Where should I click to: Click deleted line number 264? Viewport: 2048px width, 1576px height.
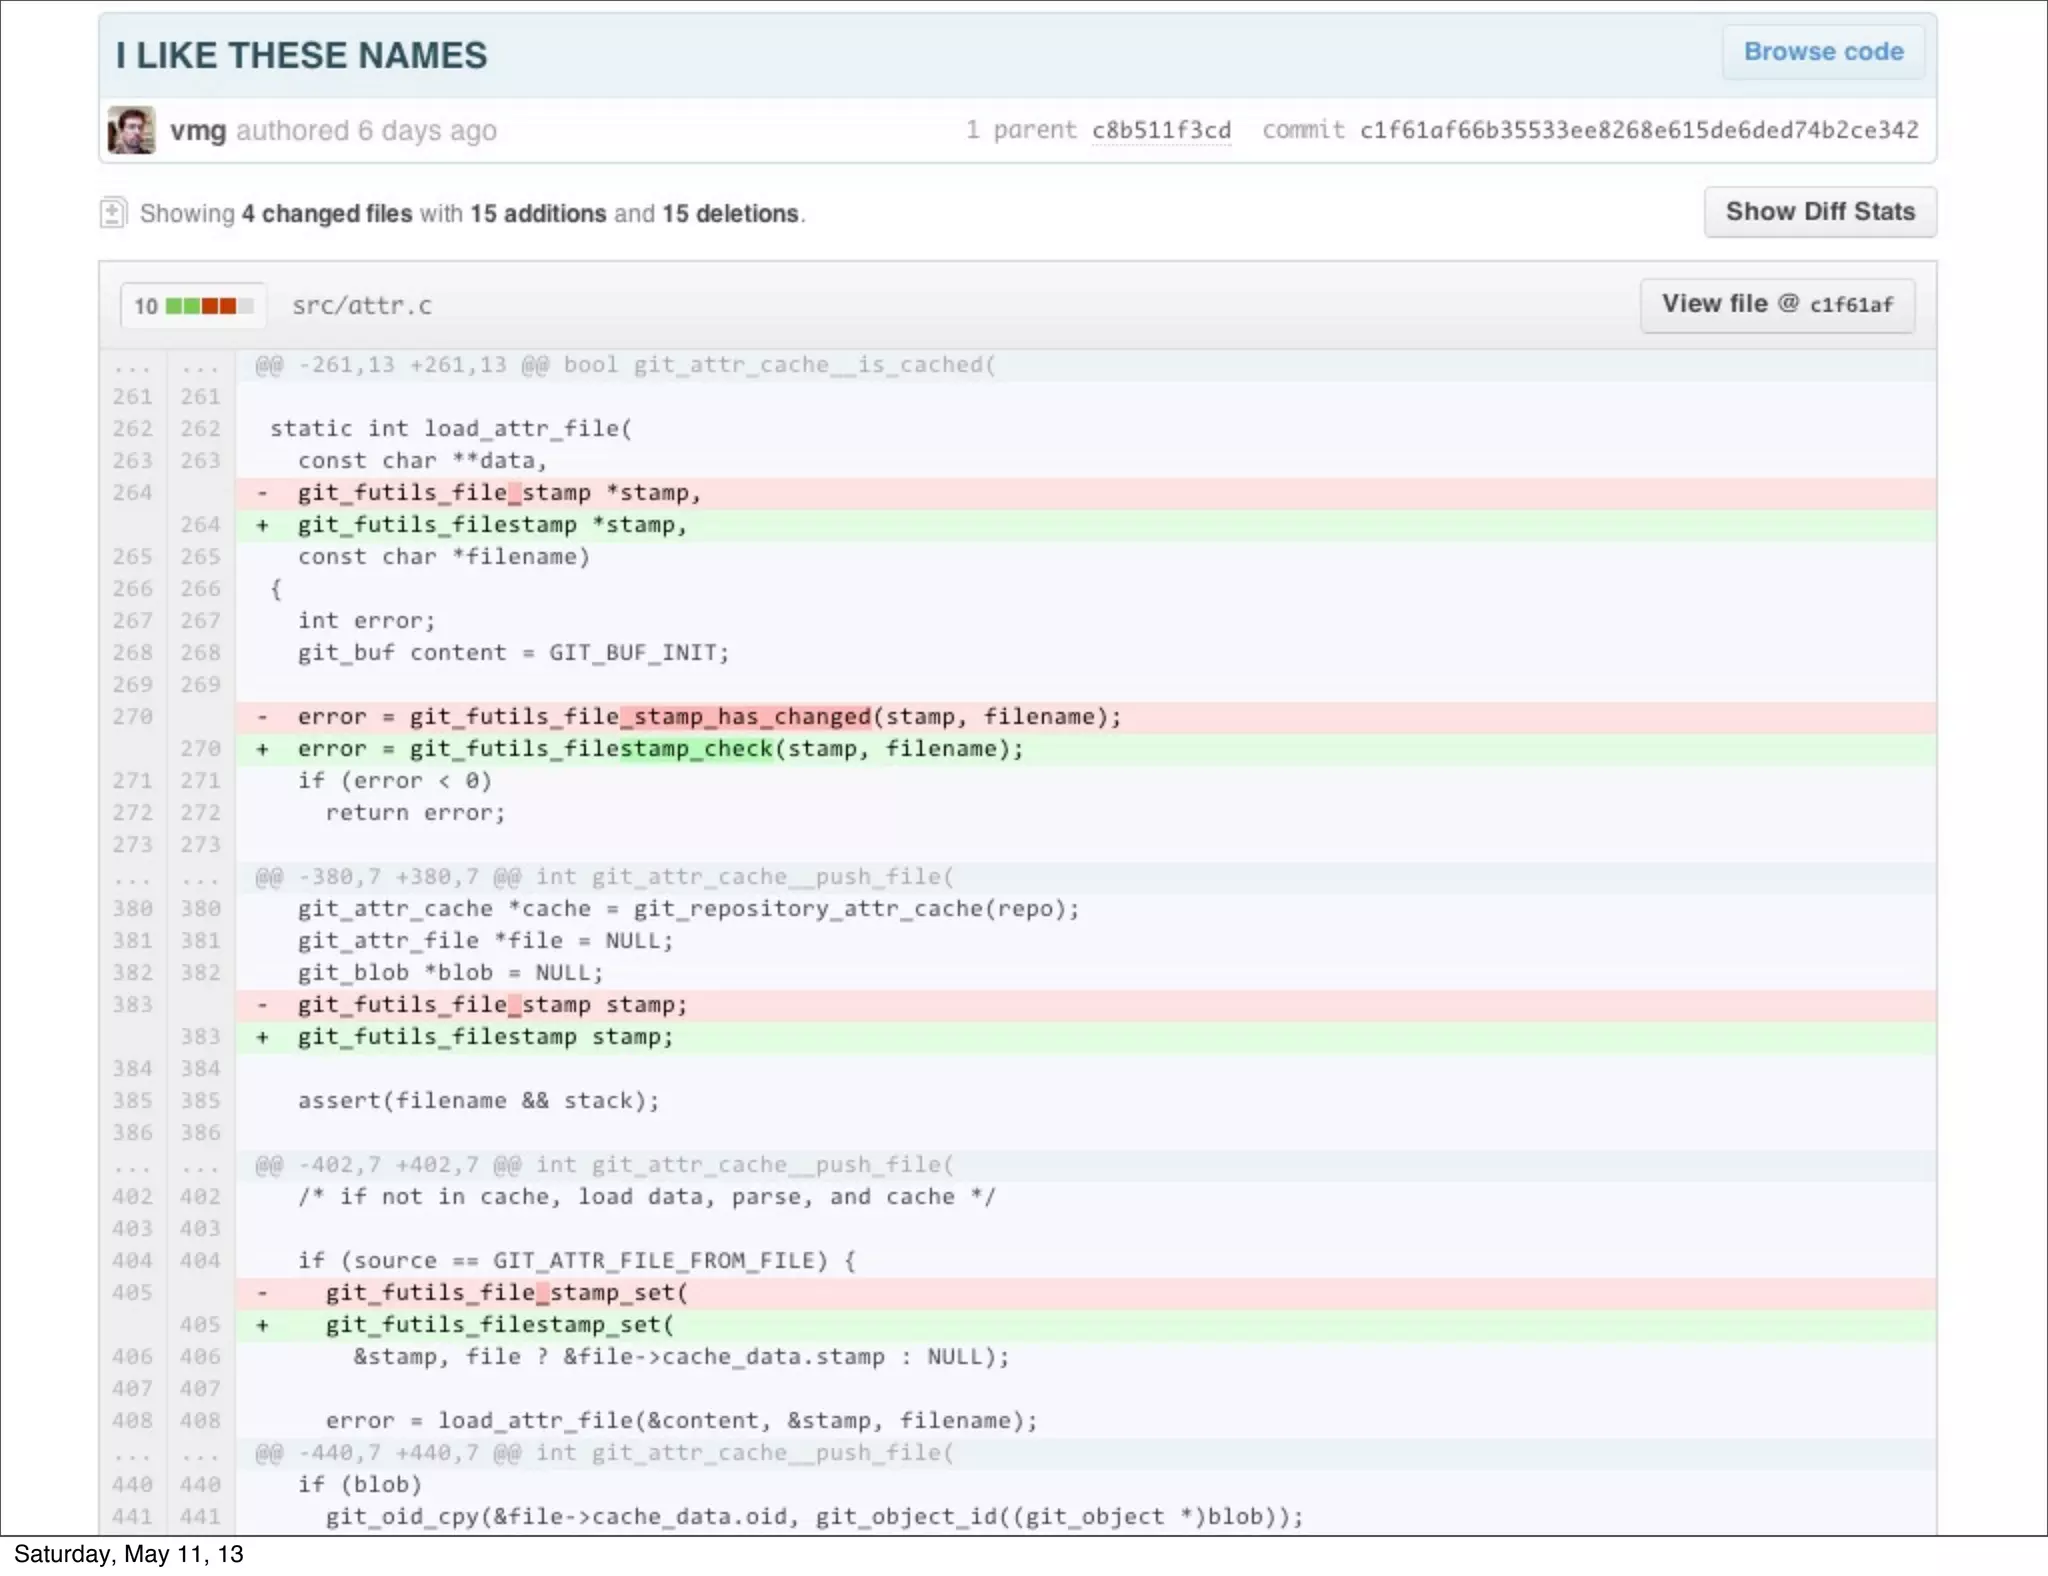click(132, 493)
